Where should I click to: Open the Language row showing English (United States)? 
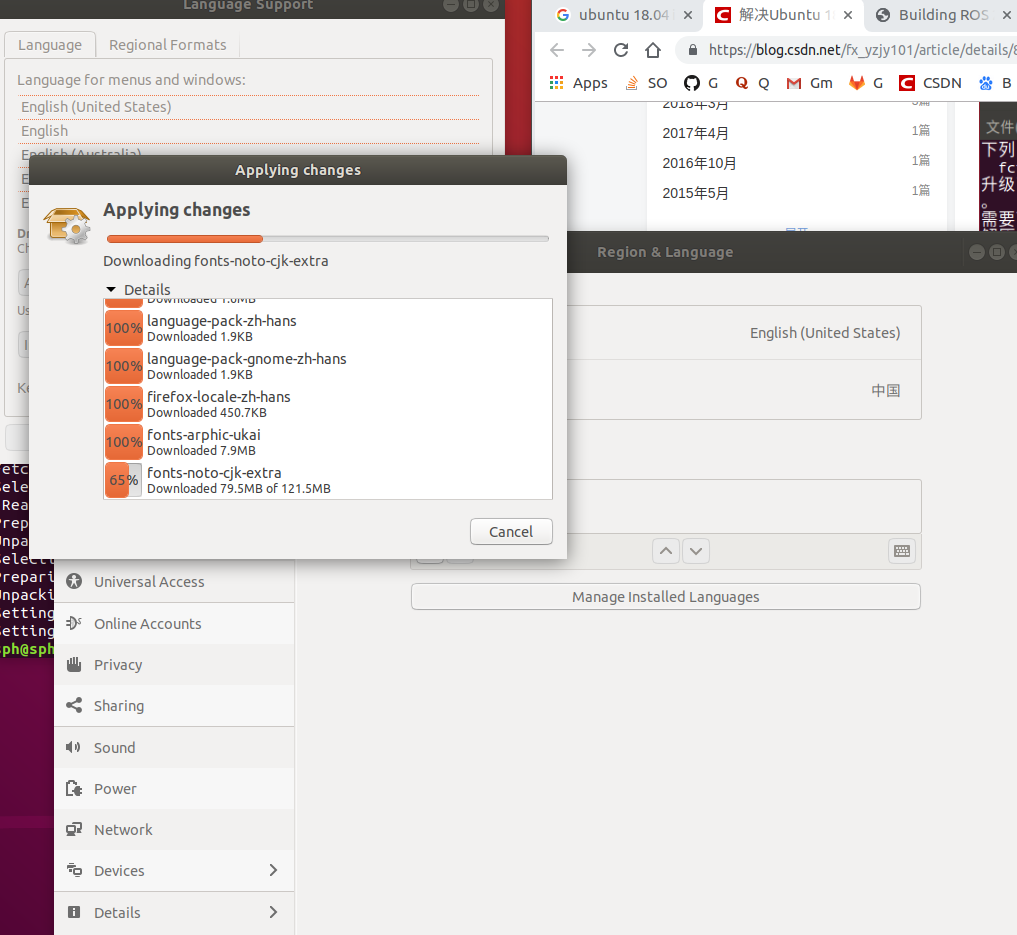pos(744,333)
